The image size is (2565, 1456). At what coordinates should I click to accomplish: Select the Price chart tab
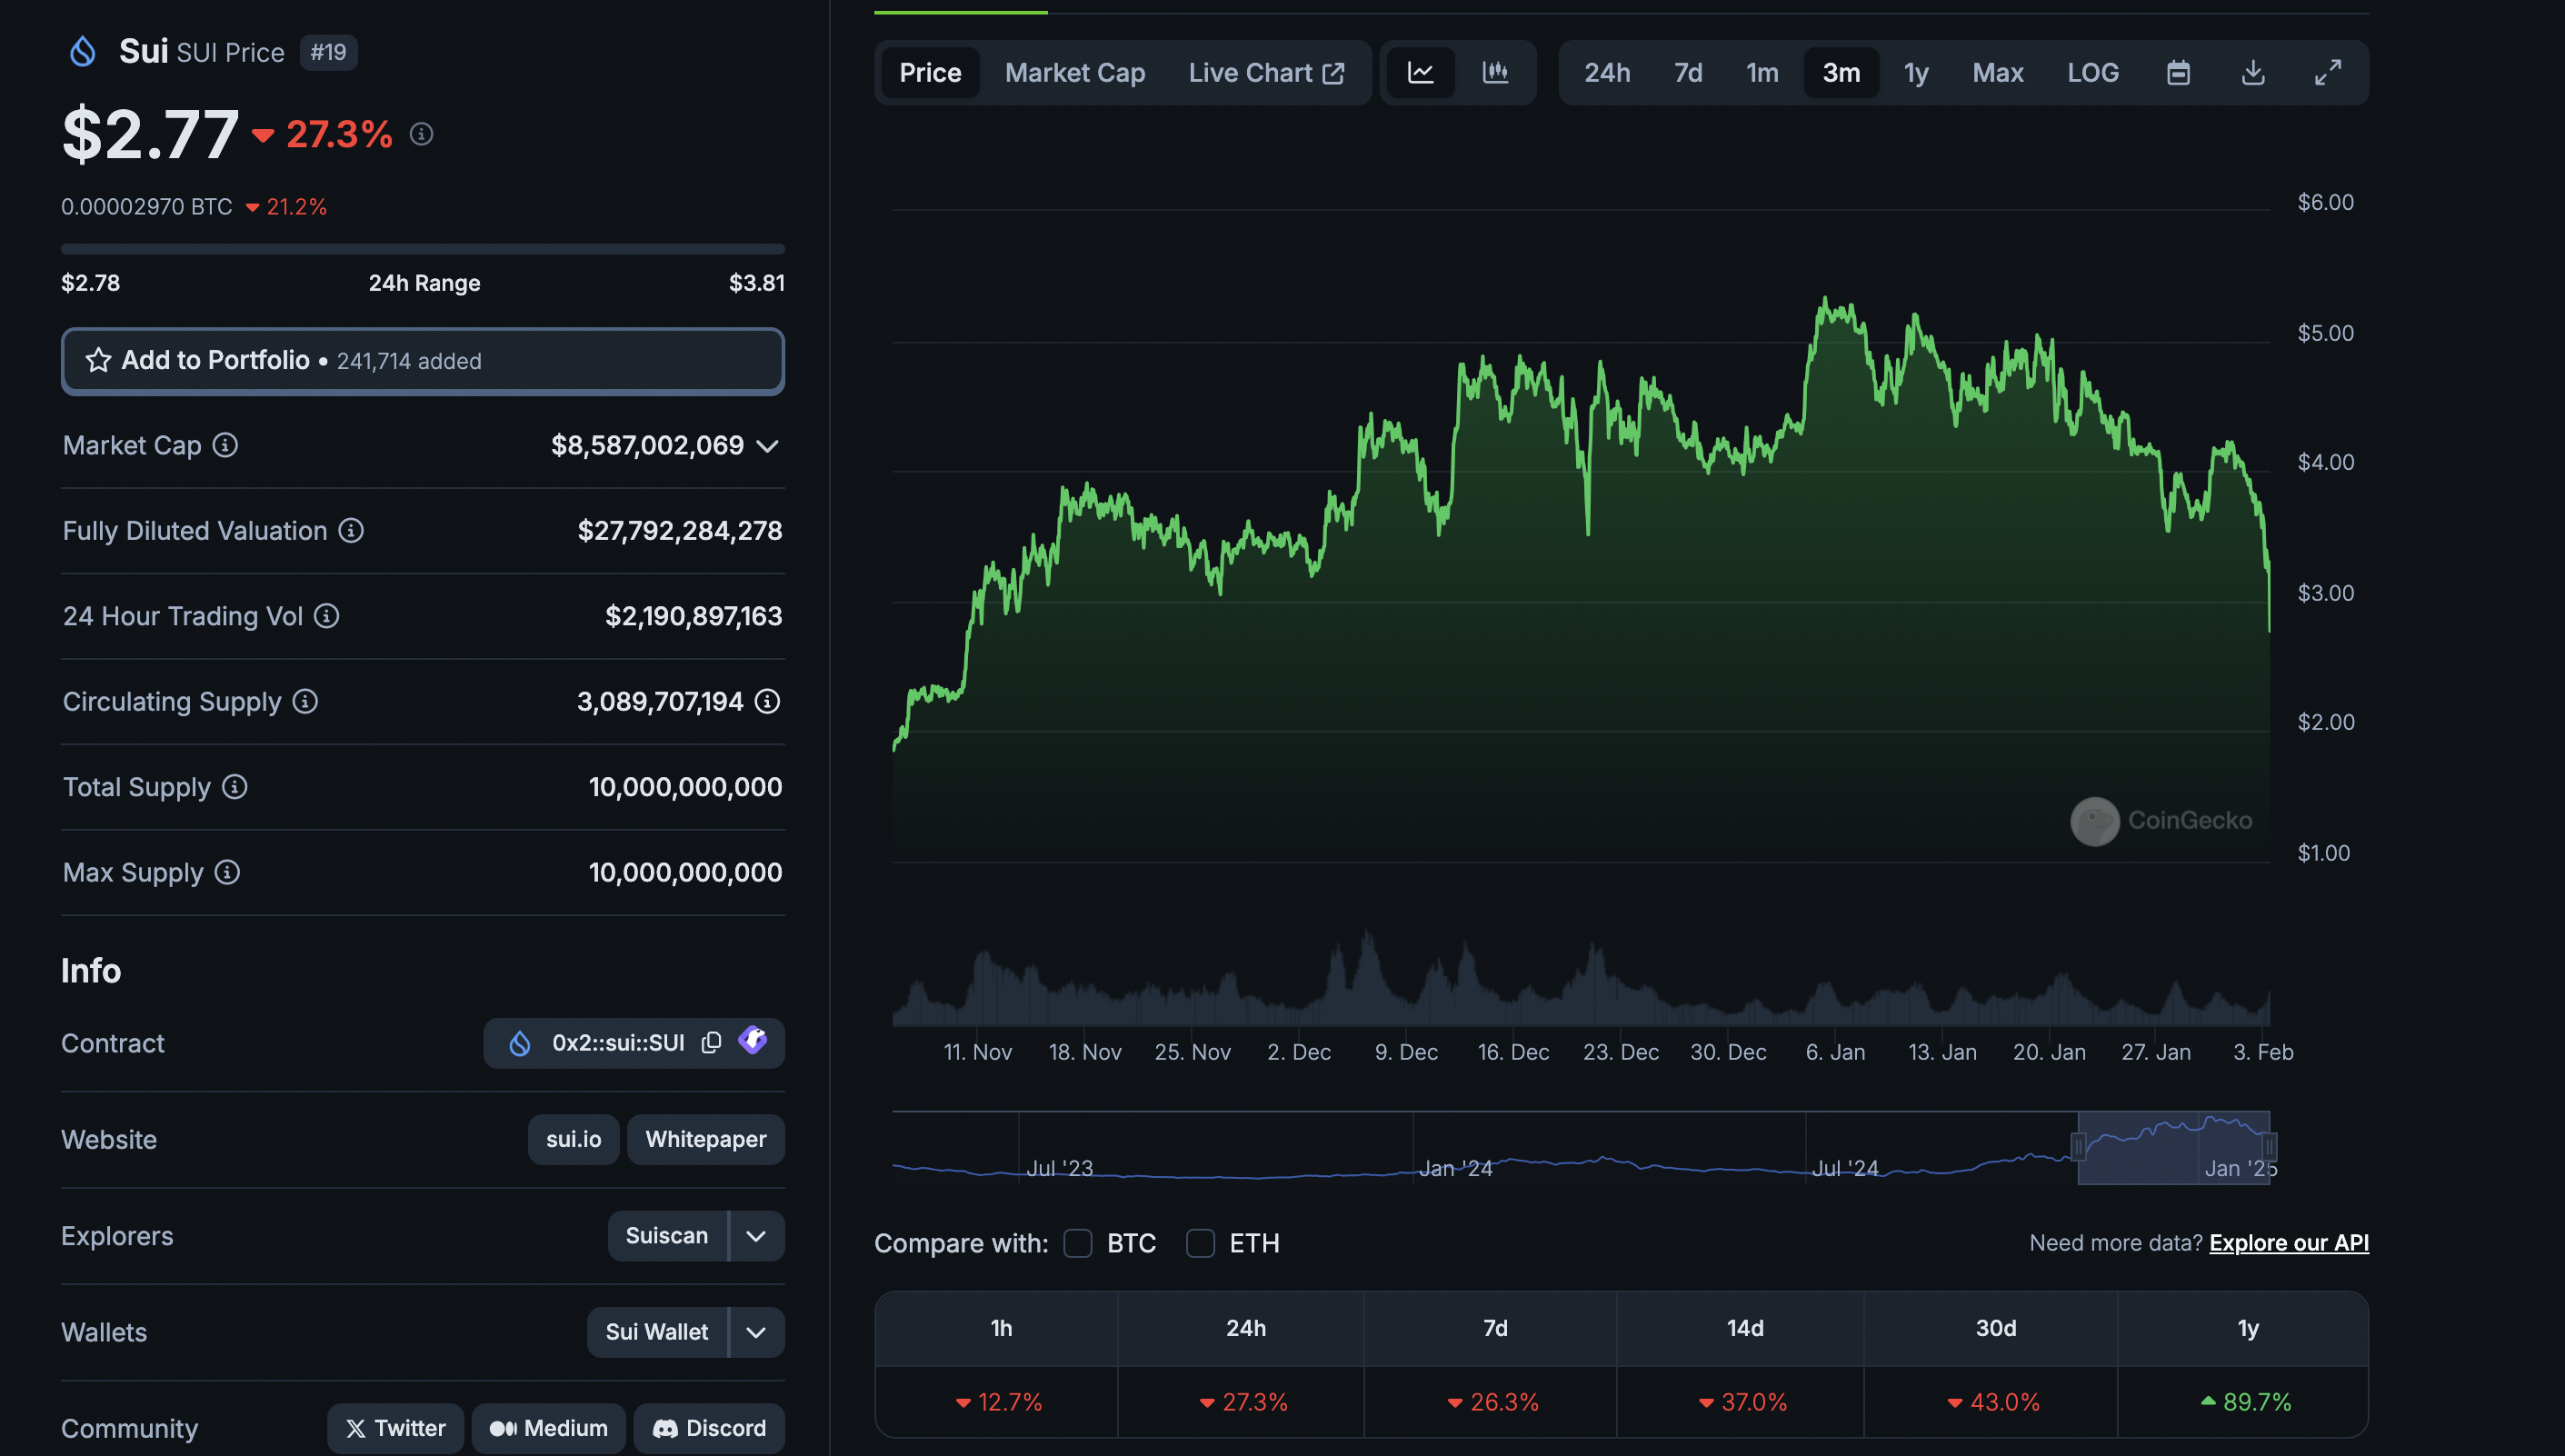coord(930,72)
